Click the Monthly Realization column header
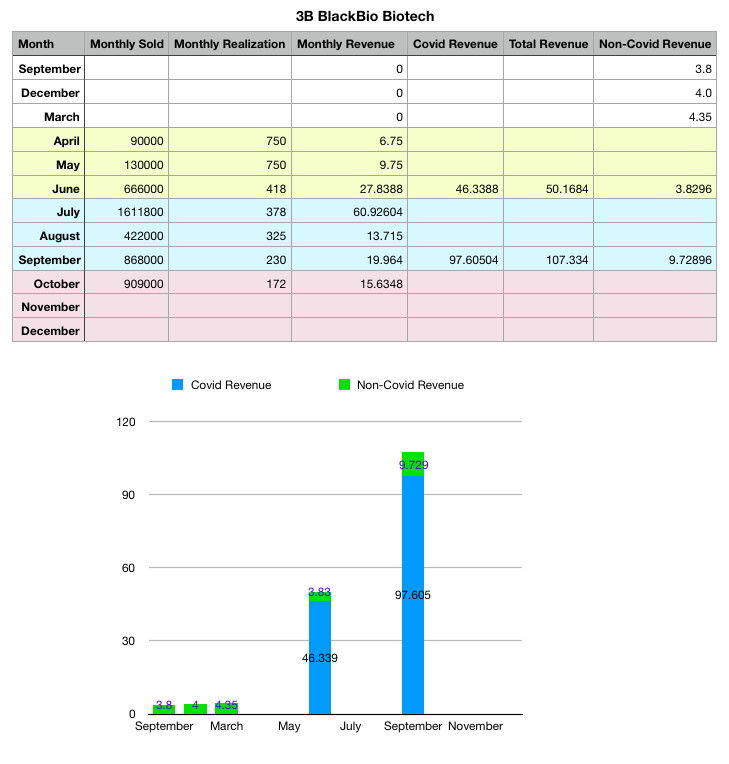The height and width of the screenshot is (764, 729). coord(229,44)
